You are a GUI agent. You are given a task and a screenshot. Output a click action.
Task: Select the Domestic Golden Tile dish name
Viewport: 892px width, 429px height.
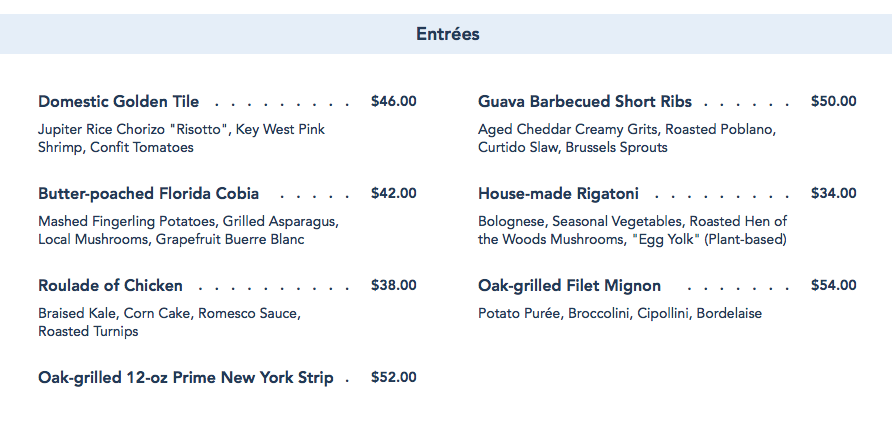click(x=118, y=102)
